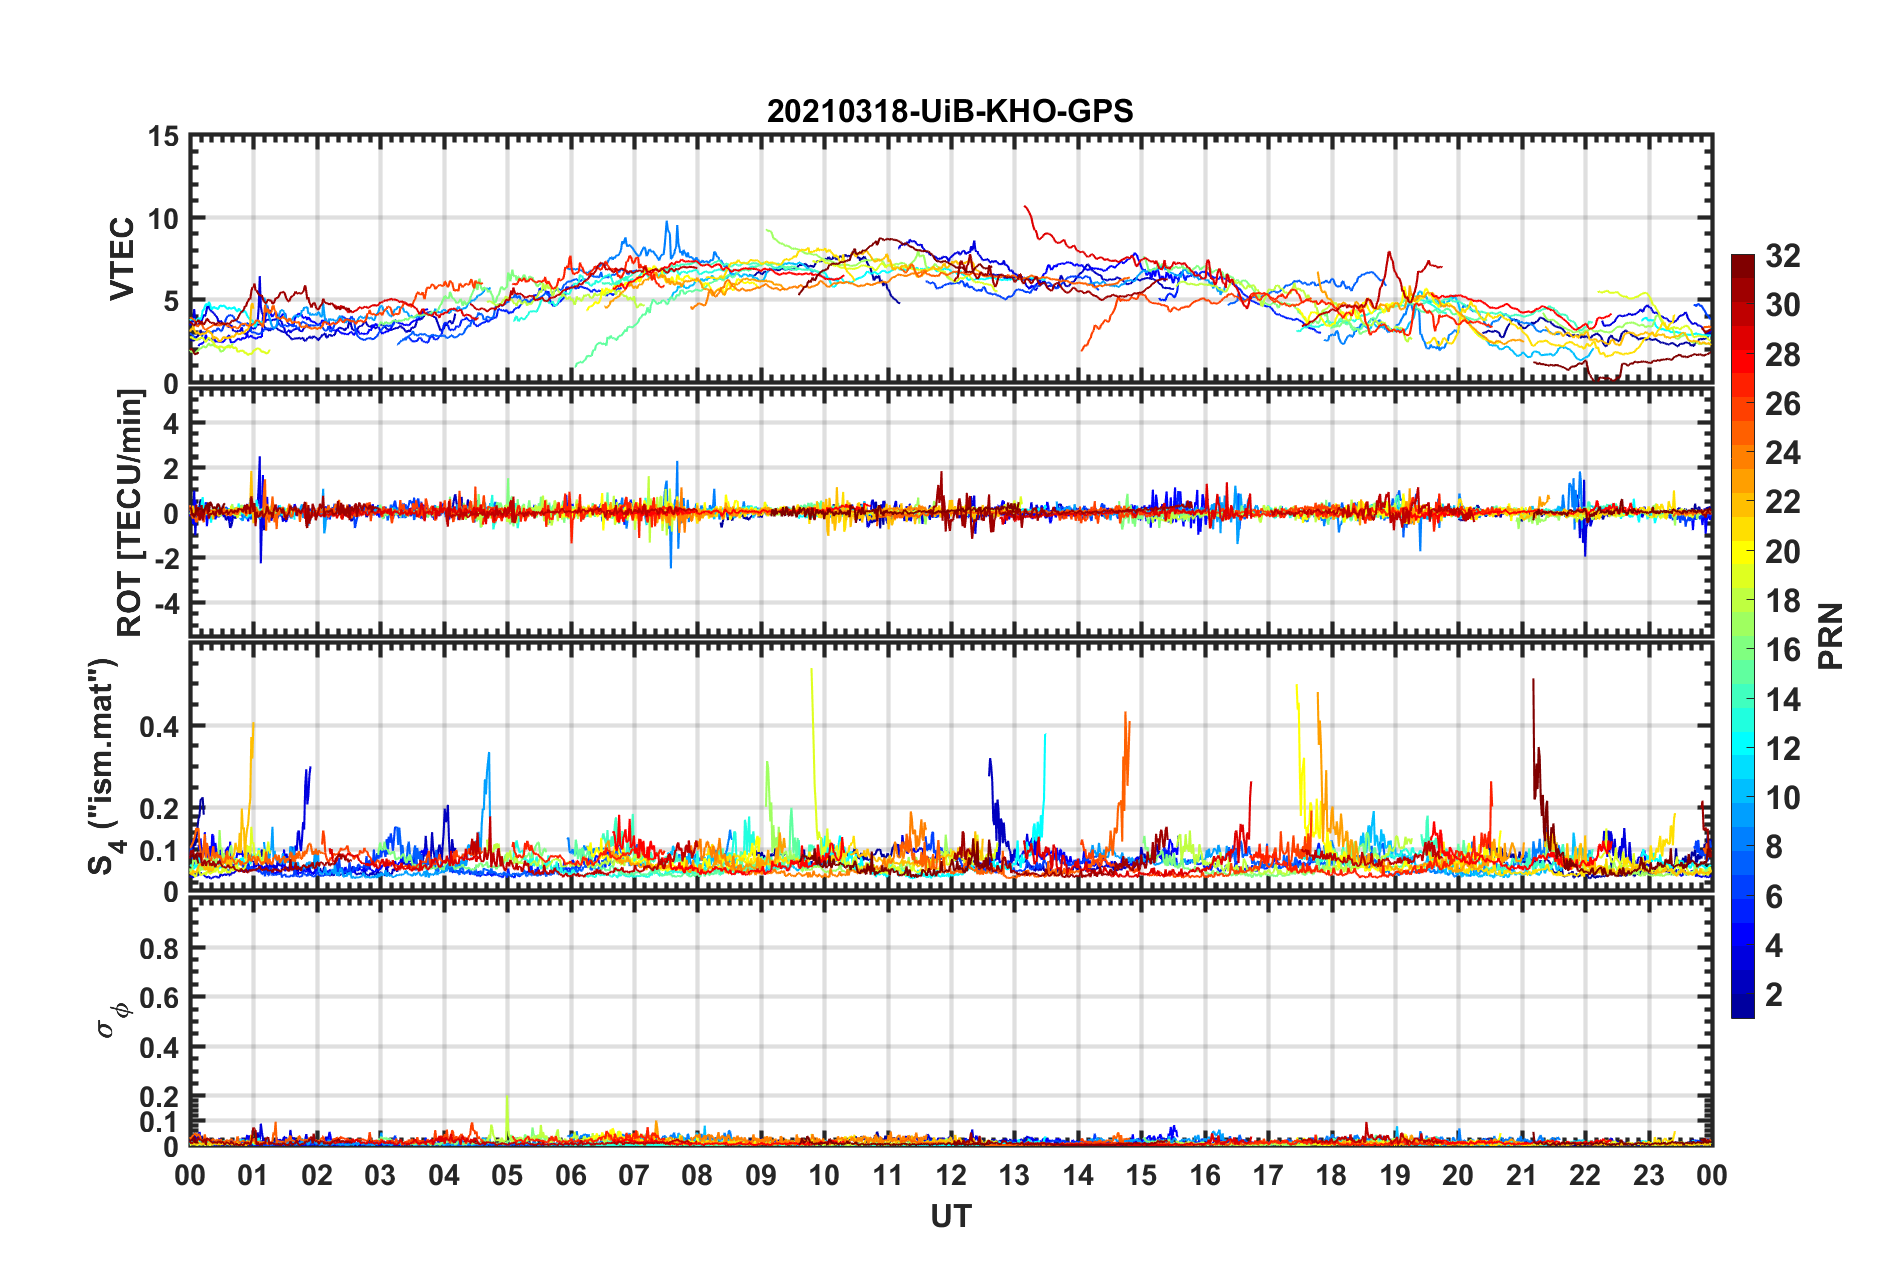Viewport: 1902px width, 1272px height.
Task: Click colorbar tick label 16
Action: click(x=1782, y=650)
